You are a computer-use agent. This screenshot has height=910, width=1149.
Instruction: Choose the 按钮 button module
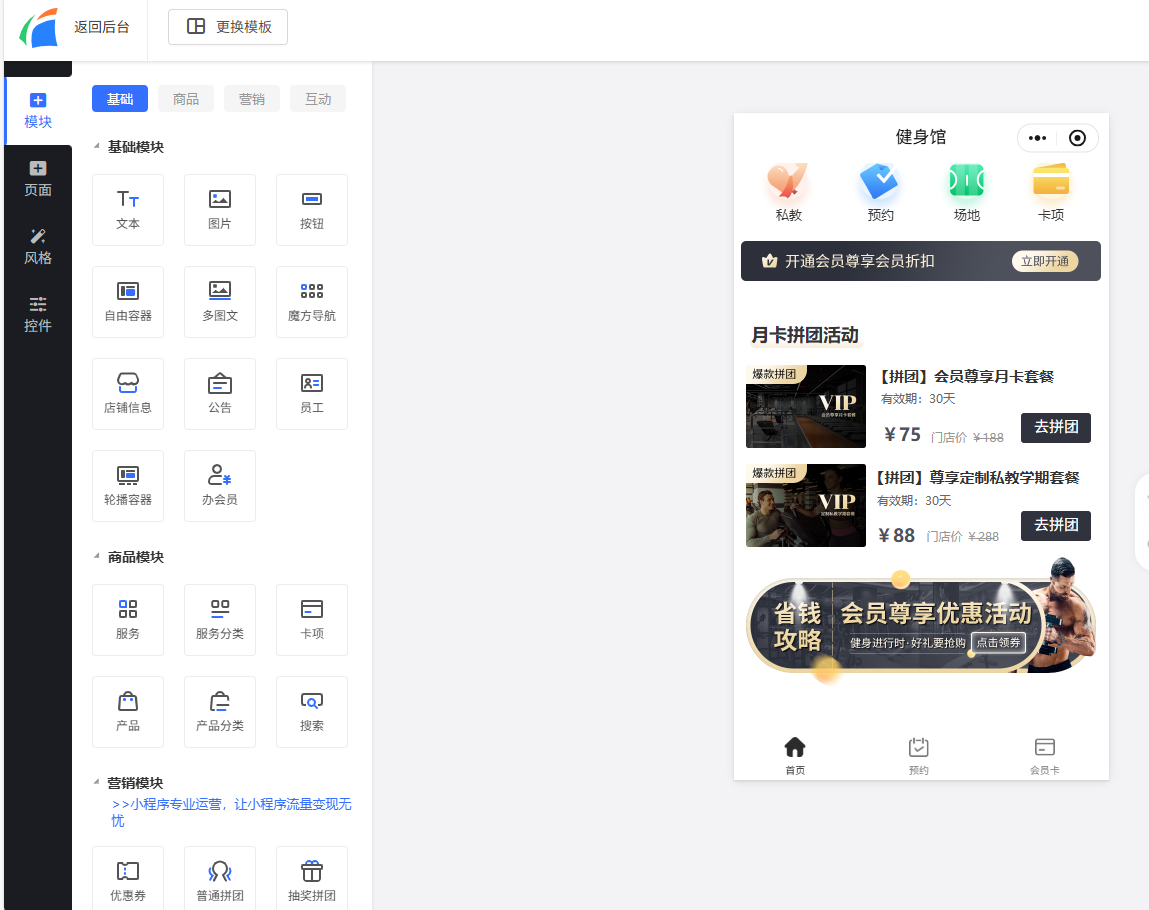[x=312, y=210]
